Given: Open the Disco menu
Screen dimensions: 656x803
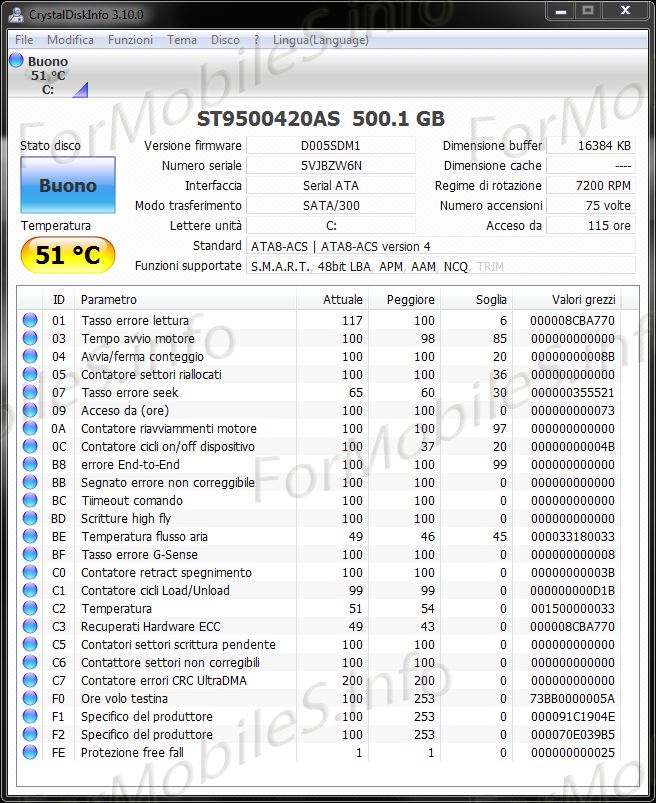Looking at the screenshot, I should coord(225,40).
